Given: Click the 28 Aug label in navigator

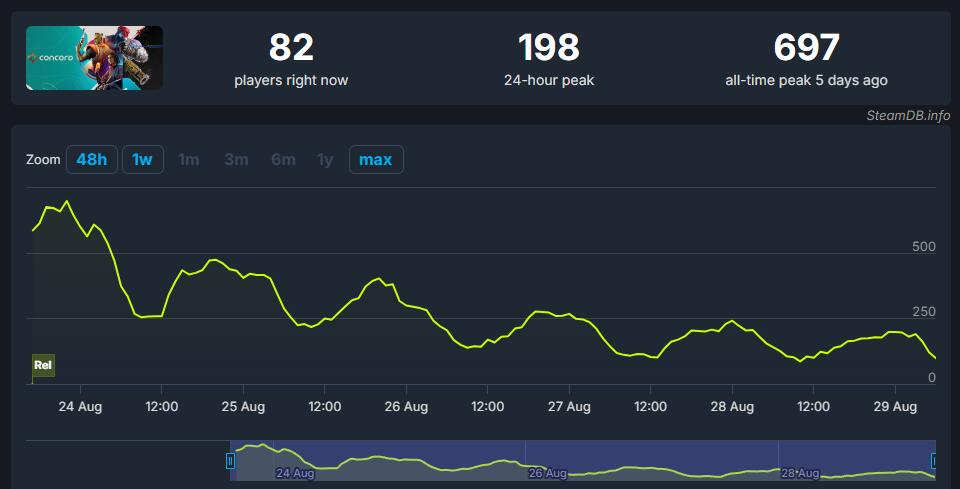Looking at the screenshot, I should [800, 473].
